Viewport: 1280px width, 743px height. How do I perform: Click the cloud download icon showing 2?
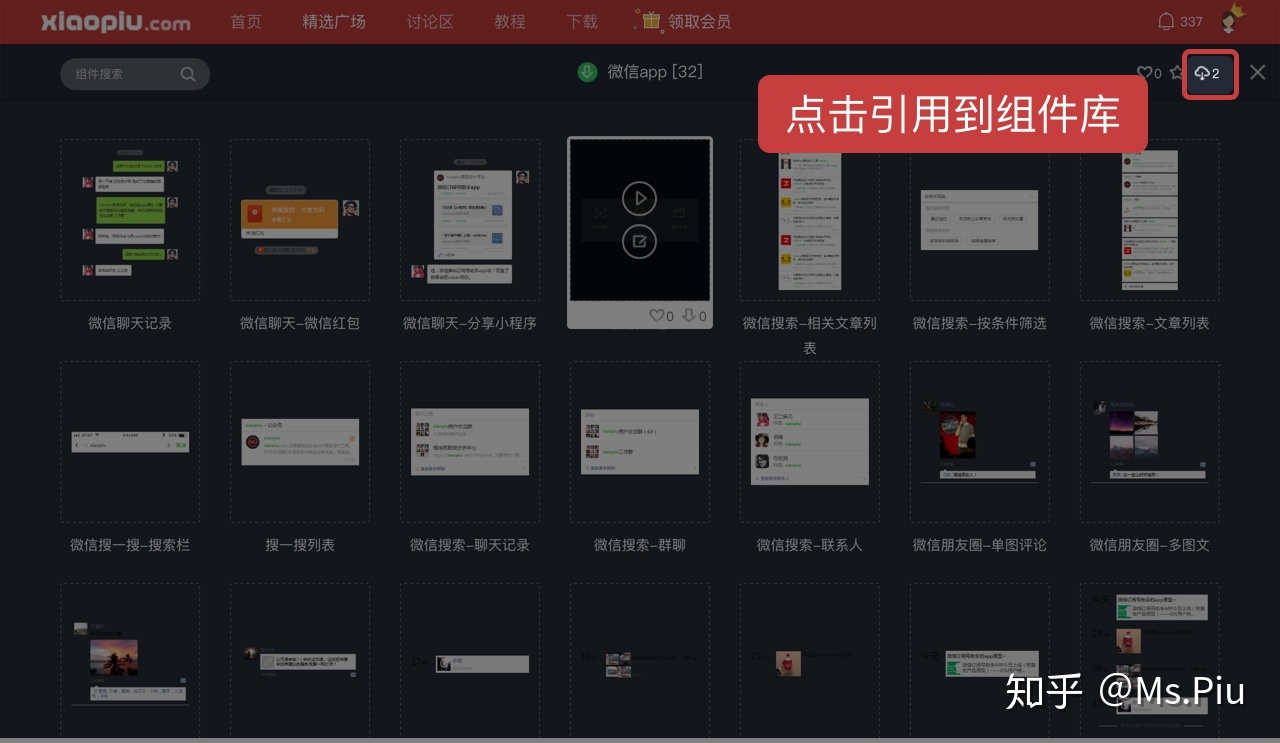click(x=1210, y=74)
